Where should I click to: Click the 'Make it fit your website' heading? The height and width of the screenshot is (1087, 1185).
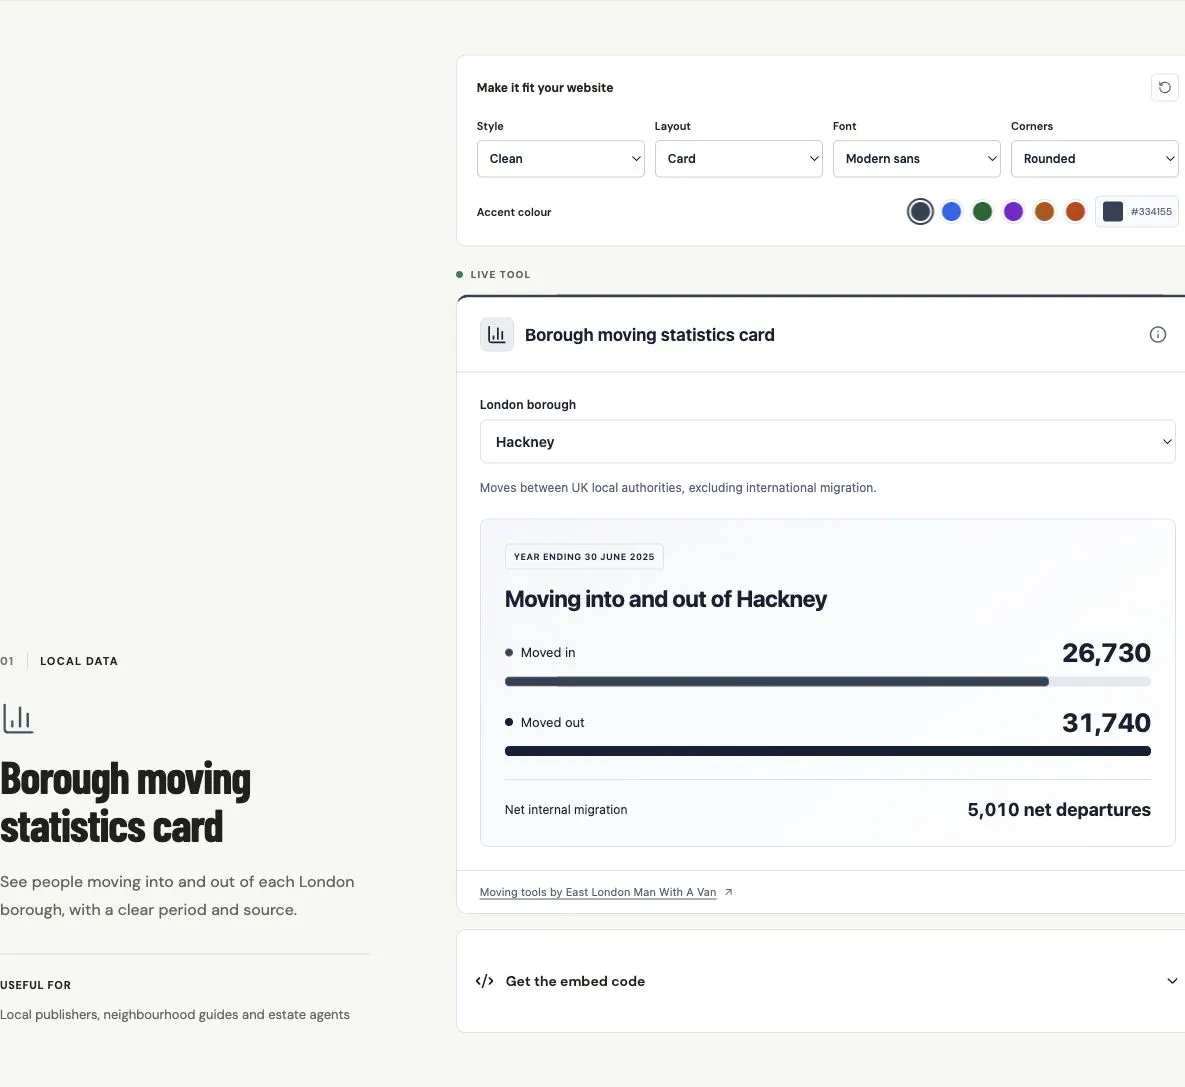pos(545,88)
